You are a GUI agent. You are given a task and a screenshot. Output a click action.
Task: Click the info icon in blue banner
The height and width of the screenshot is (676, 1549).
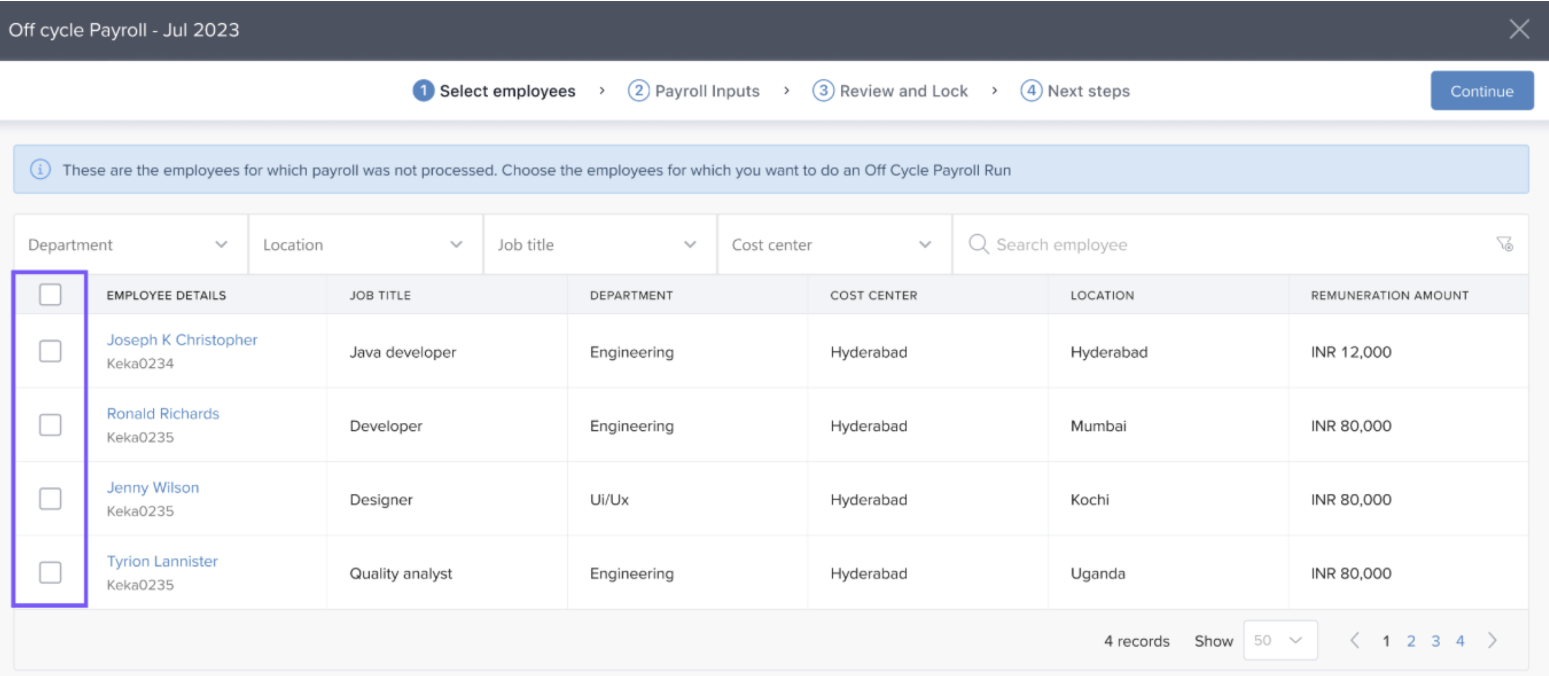[x=41, y=170]
